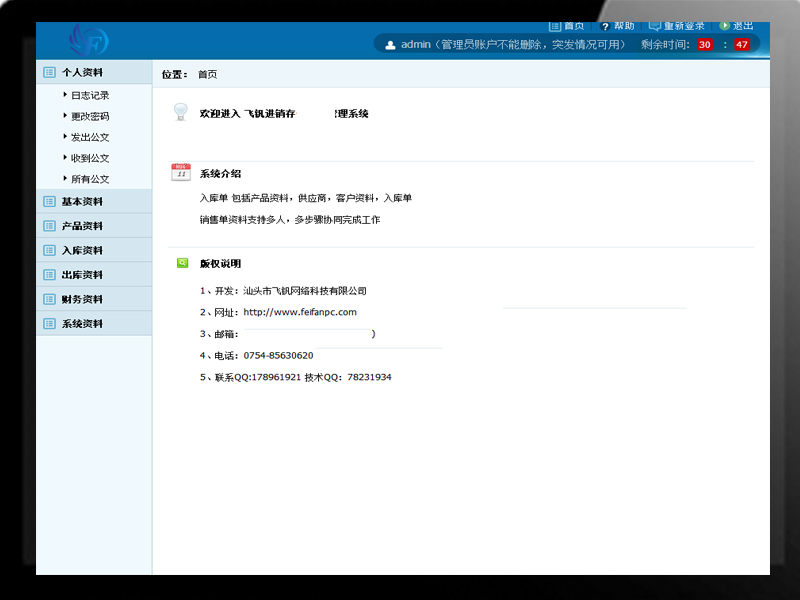The width and height of the screenshot is (800, 600).
Task: Expand the 基本资料 sidebar section
Action: (82, 201)
